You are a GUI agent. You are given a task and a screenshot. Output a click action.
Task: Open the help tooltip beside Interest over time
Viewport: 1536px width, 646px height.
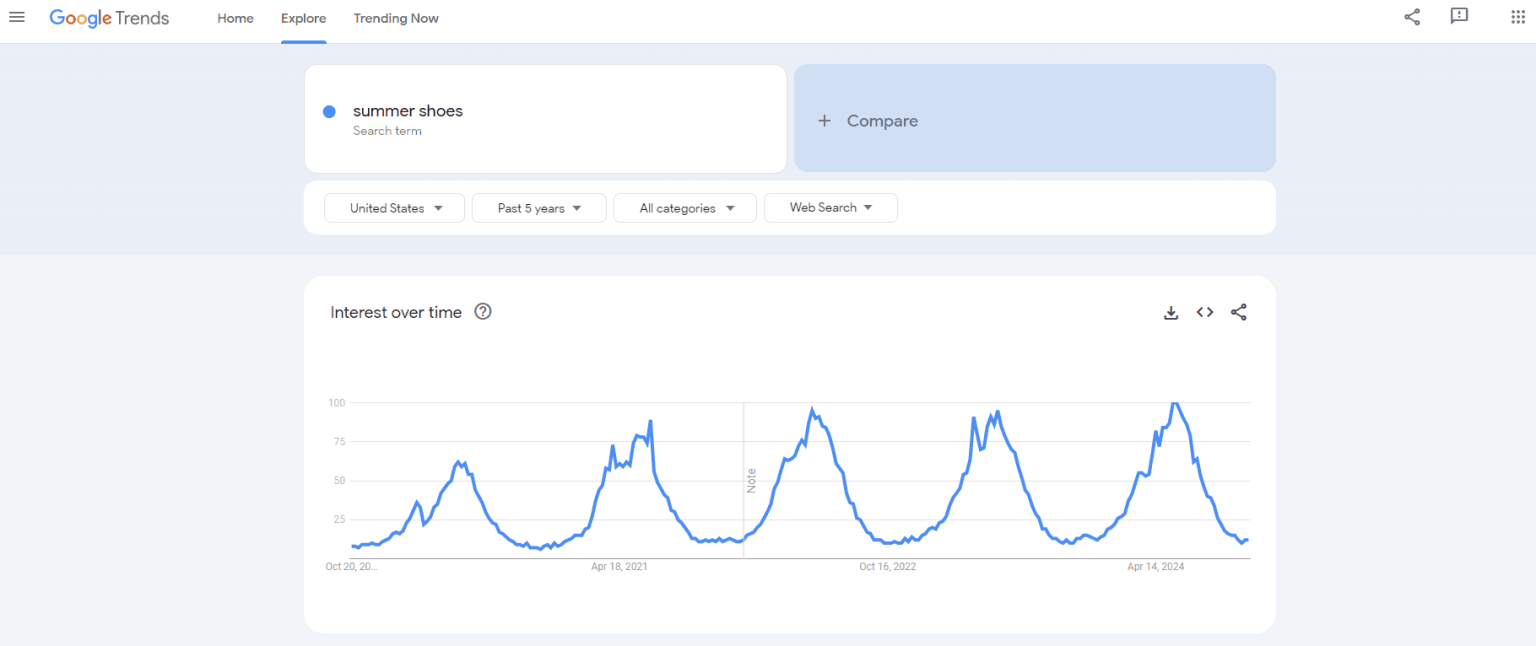coord(483,312)
